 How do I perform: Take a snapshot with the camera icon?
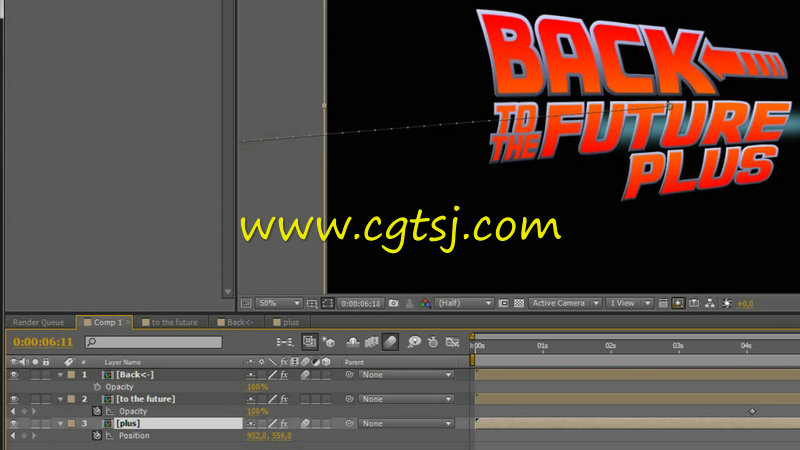[x=393, y=303]
